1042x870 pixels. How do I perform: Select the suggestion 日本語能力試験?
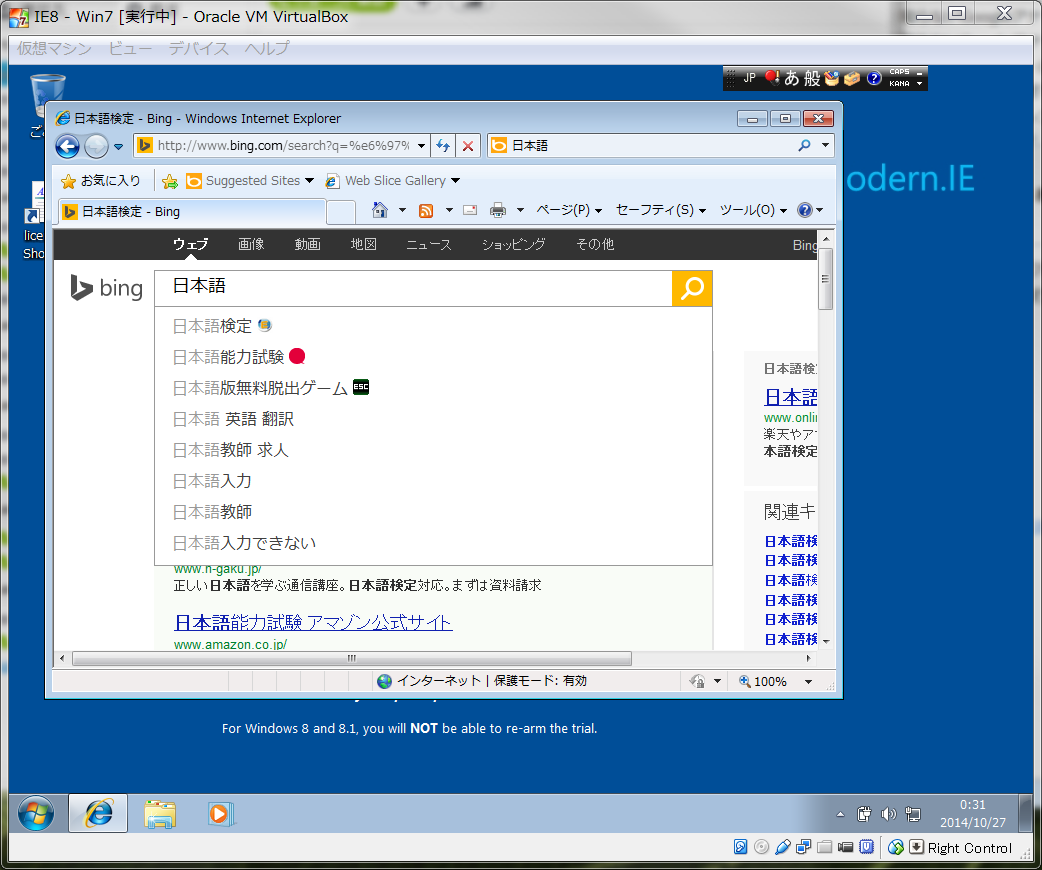433,357
